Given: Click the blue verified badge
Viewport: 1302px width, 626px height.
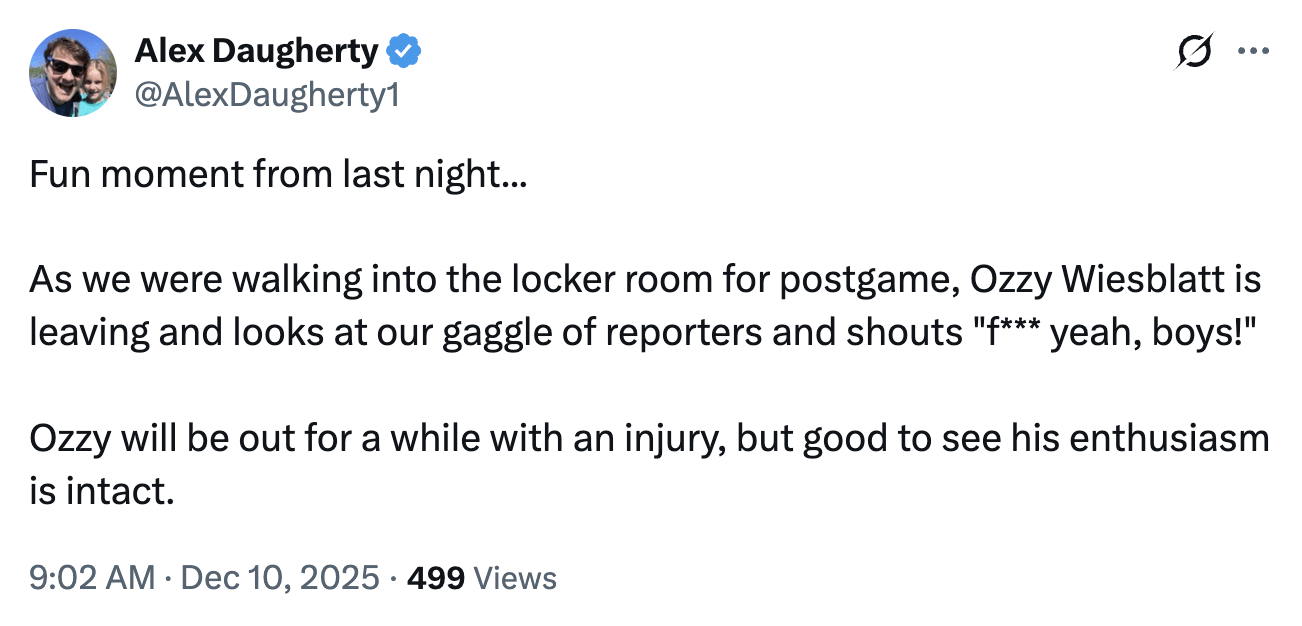Looking at the screenshot, I should point(404,50).
